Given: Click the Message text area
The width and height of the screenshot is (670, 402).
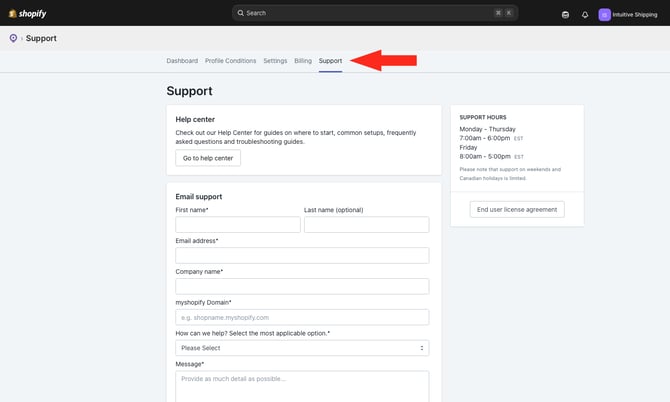Looking at the screenshot, I should [302, 387].
